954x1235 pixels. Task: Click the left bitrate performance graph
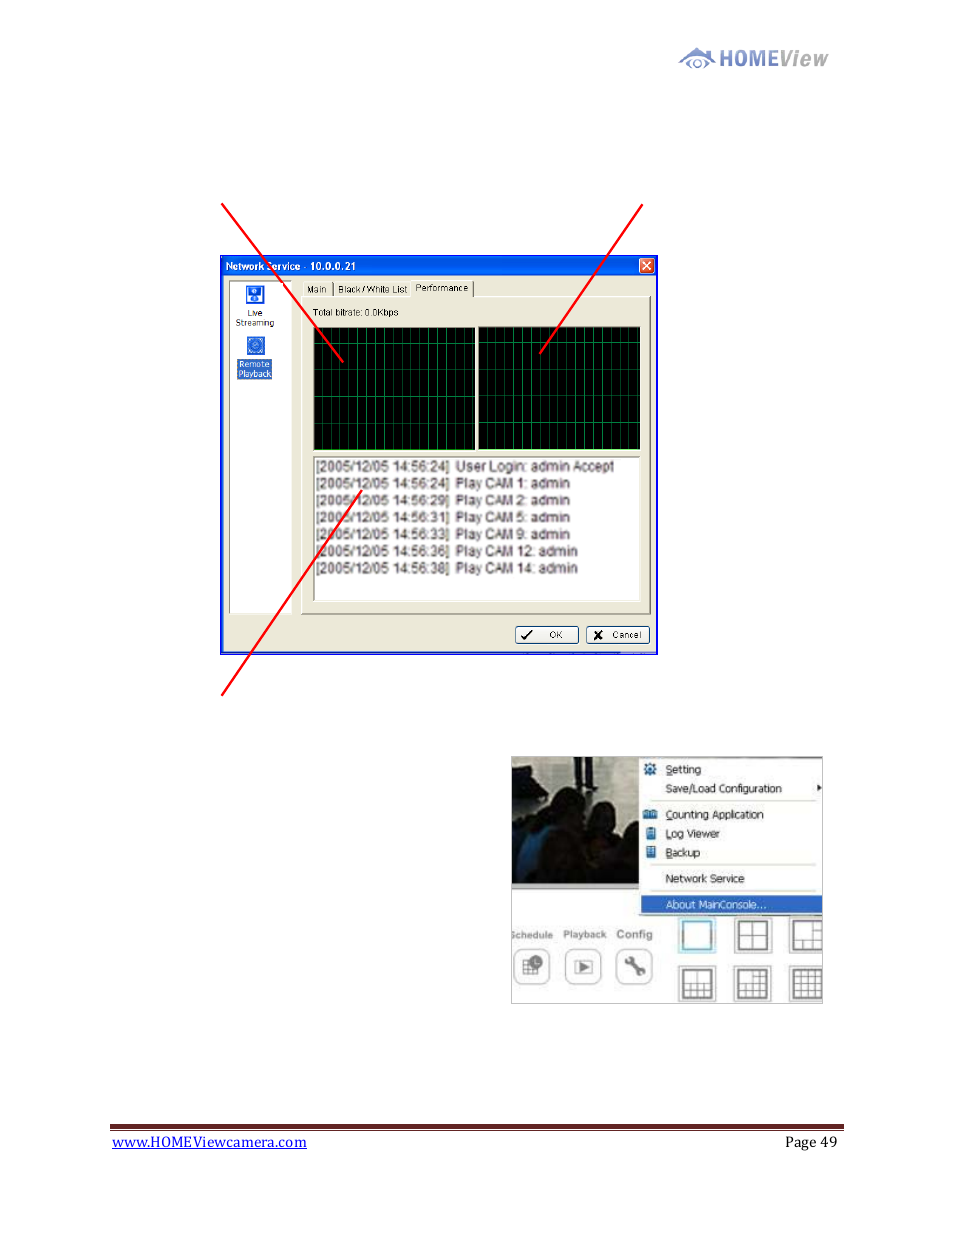(x=395, y=388)
